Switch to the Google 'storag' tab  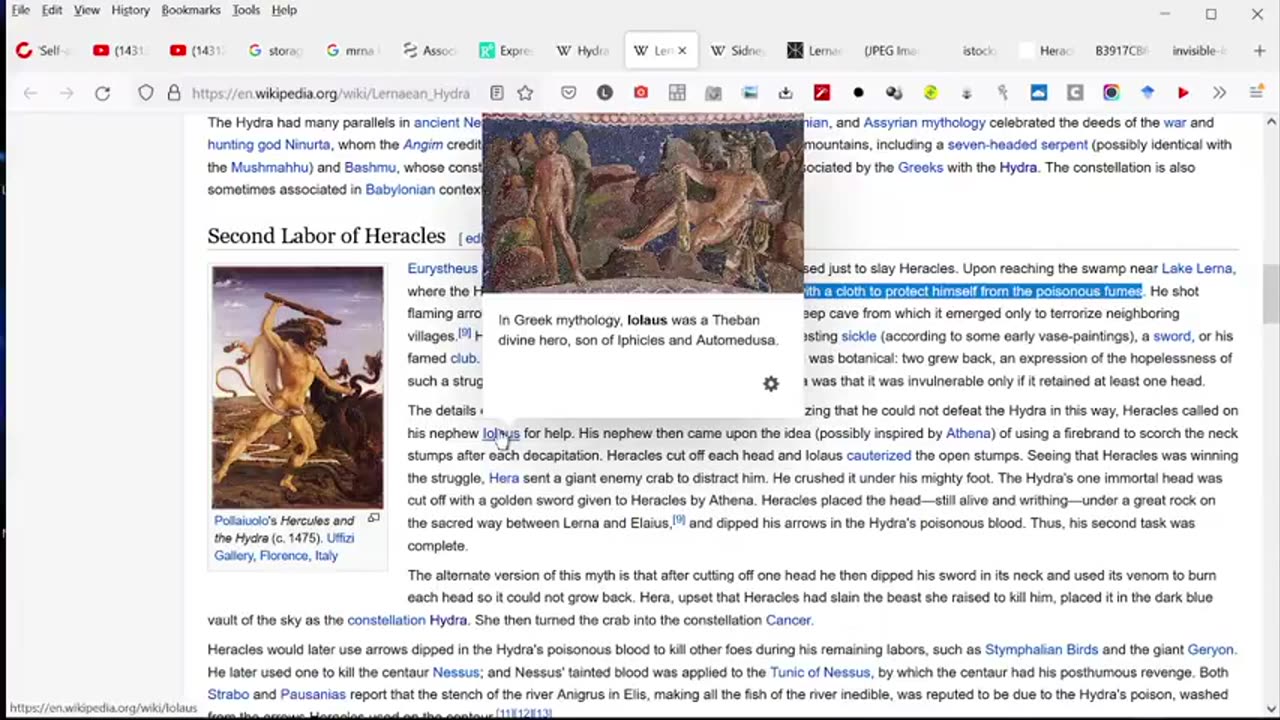pyautogui.click(x=276, y=50)
